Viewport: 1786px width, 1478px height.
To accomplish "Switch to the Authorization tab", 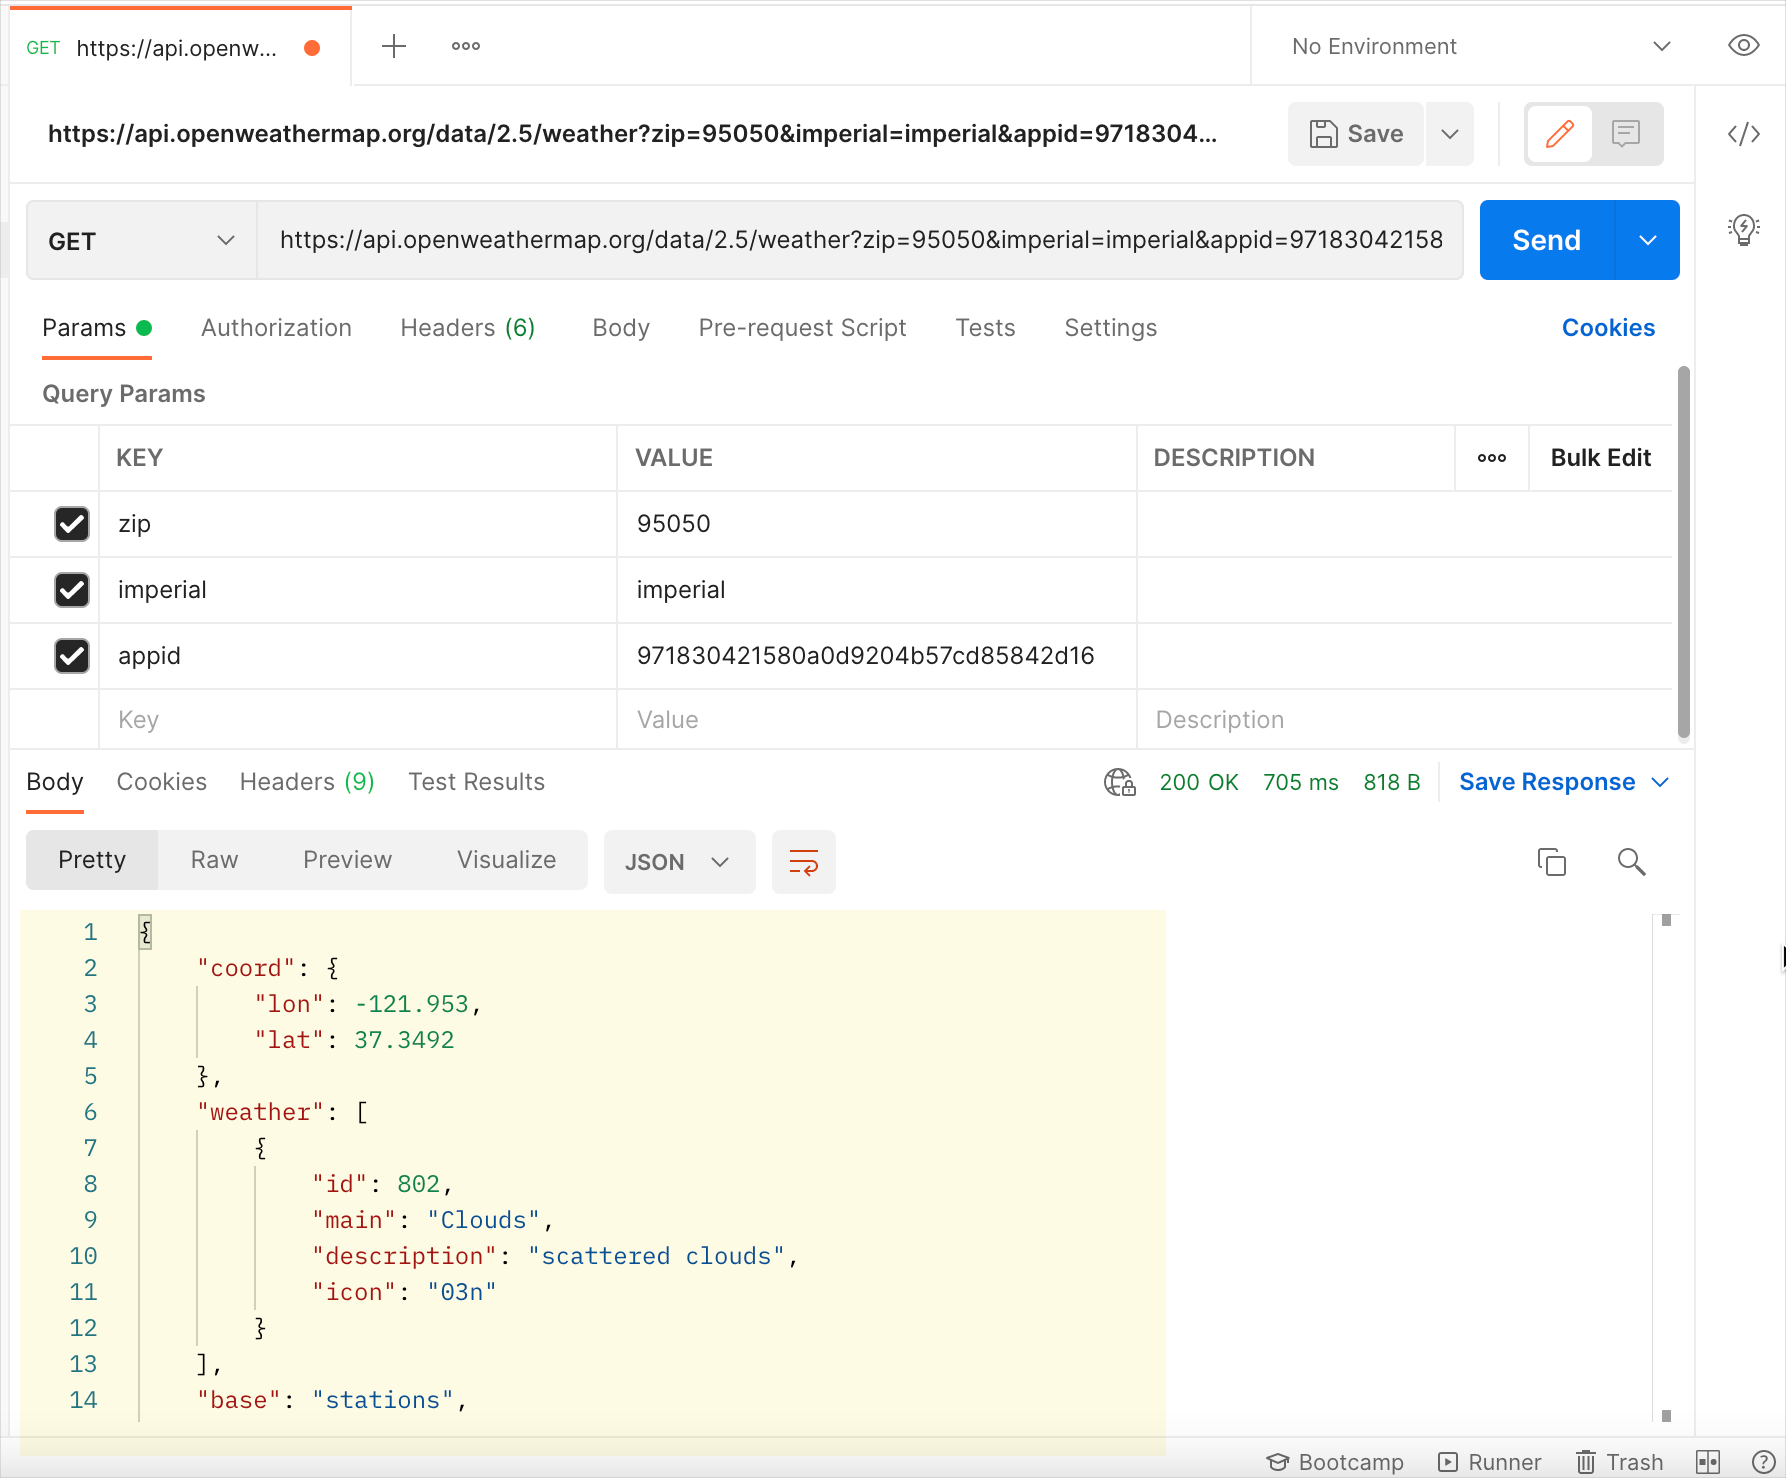I will [x=276, y=328].
